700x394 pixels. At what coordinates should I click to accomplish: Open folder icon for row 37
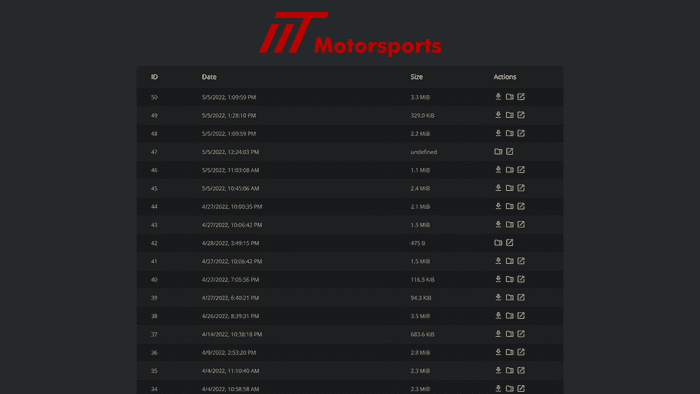click(509, 334)
